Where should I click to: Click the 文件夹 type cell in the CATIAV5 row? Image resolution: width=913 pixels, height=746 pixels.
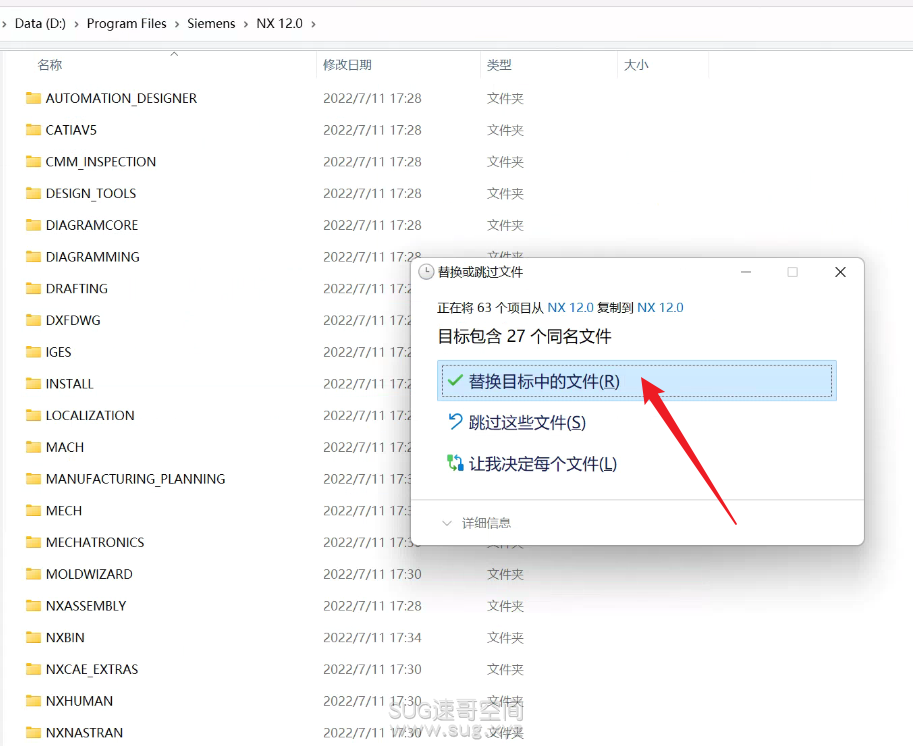505,130
